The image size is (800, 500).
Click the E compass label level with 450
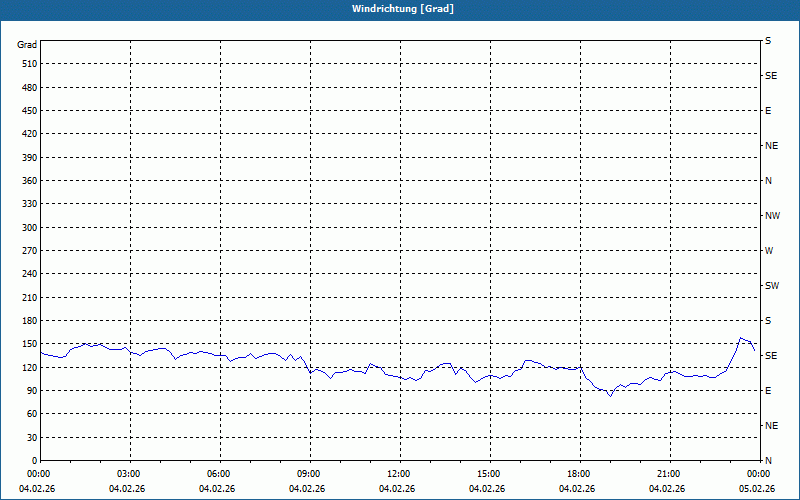tap(768, 111)
